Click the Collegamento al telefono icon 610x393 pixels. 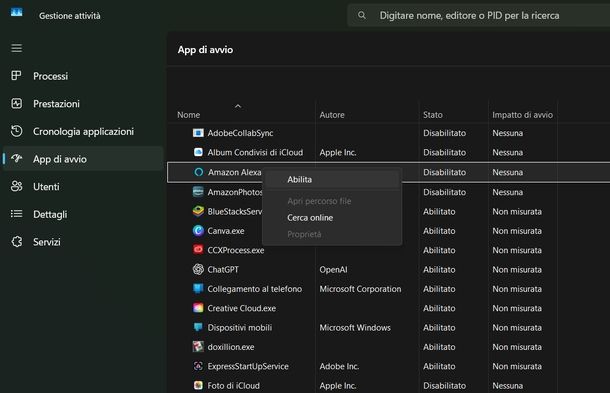pos(198,289)
